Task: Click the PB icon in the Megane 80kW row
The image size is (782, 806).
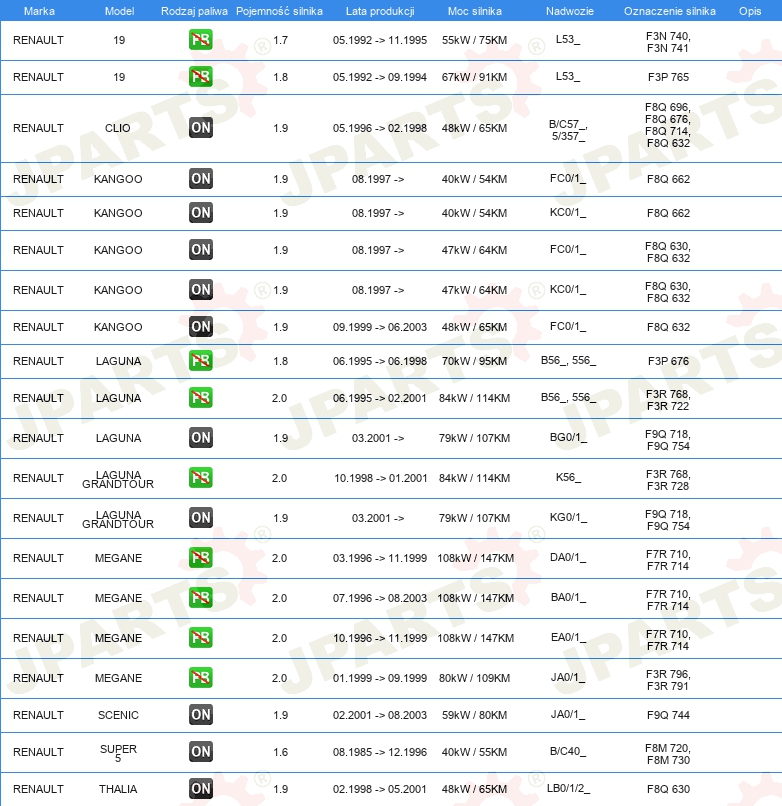Action: [200, 678]
